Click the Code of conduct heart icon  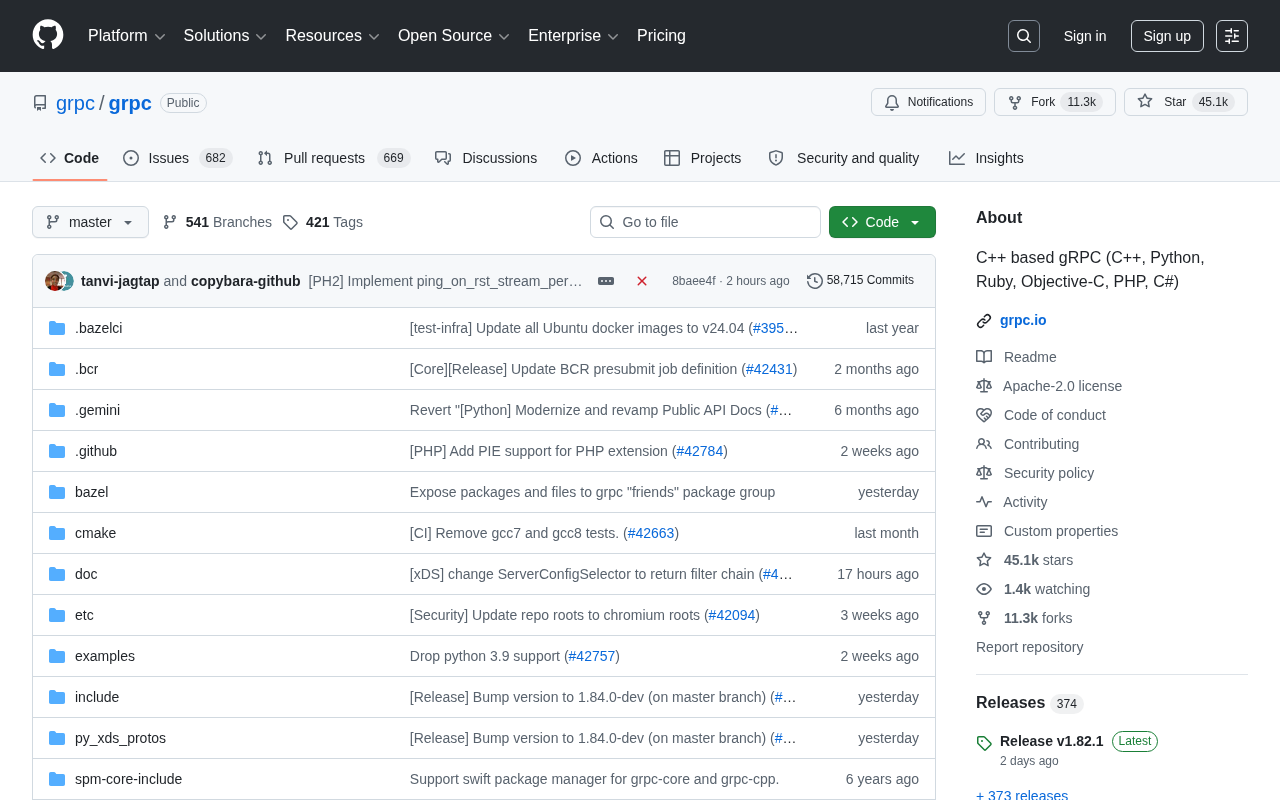984,415
